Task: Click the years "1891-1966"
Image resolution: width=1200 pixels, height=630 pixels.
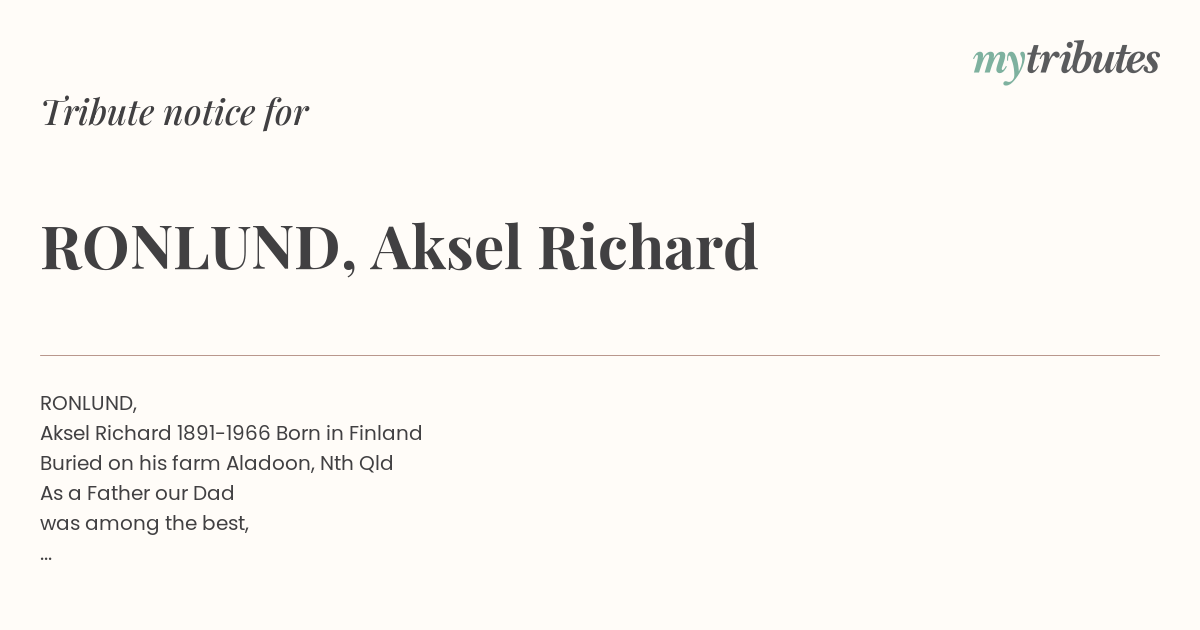Action: pos(224,433)
